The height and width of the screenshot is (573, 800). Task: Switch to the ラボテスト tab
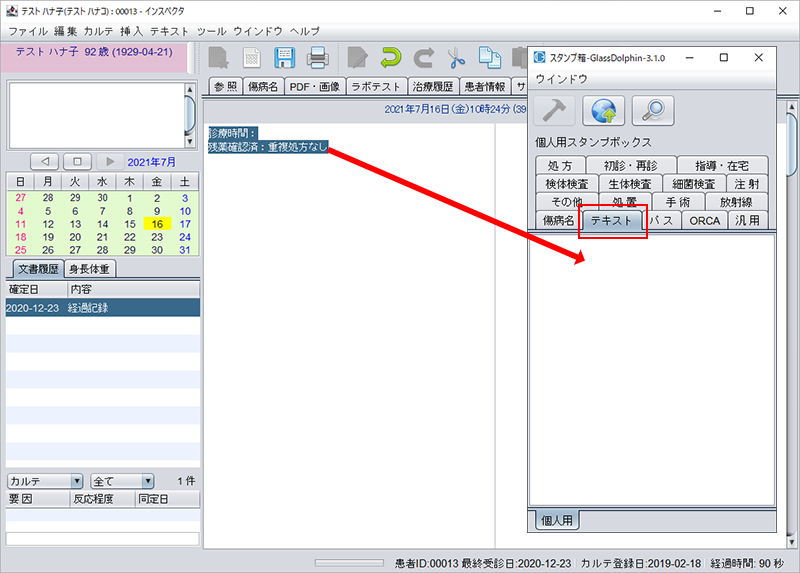tap(374, 87)
